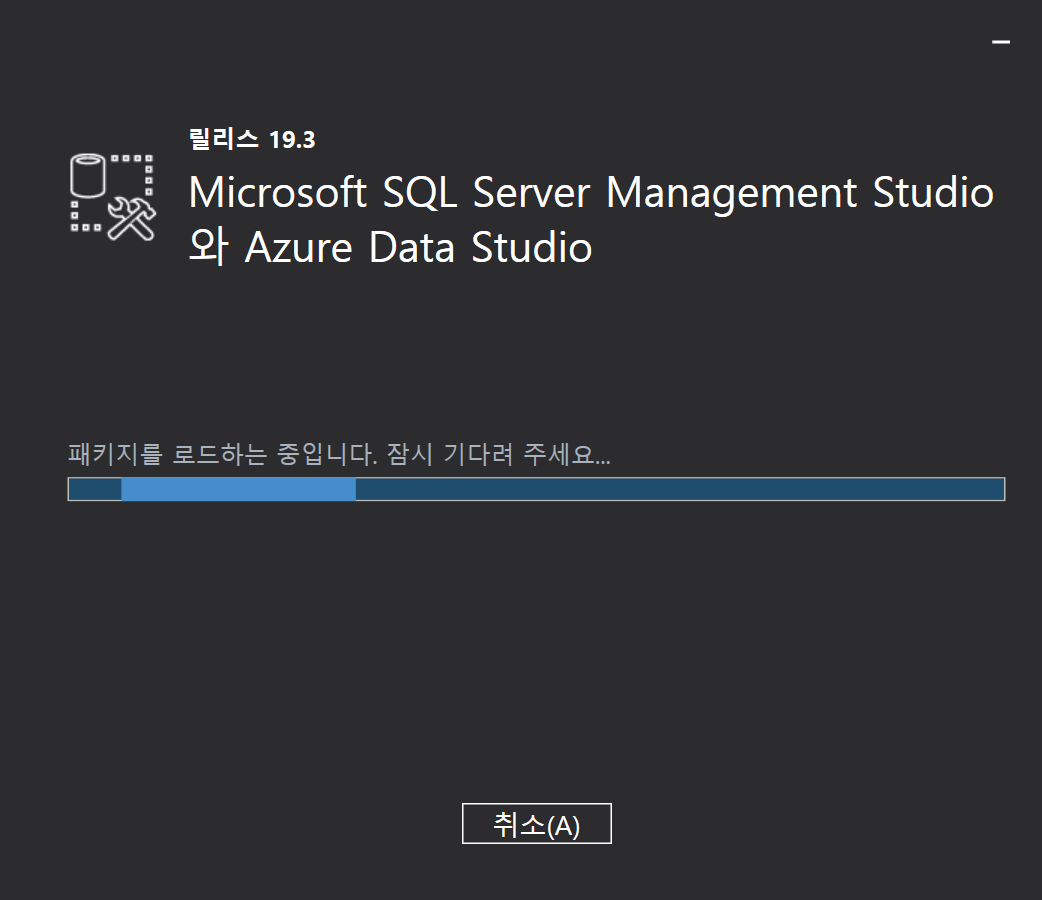Click the package loading progress bar
The width and height of the screenshot is (1042, 900).
point(536,489)
